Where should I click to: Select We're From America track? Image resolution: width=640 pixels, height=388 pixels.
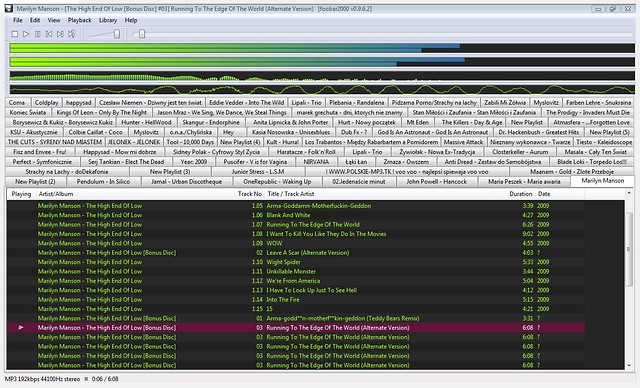pyautogui.click(x=296, y=281)
